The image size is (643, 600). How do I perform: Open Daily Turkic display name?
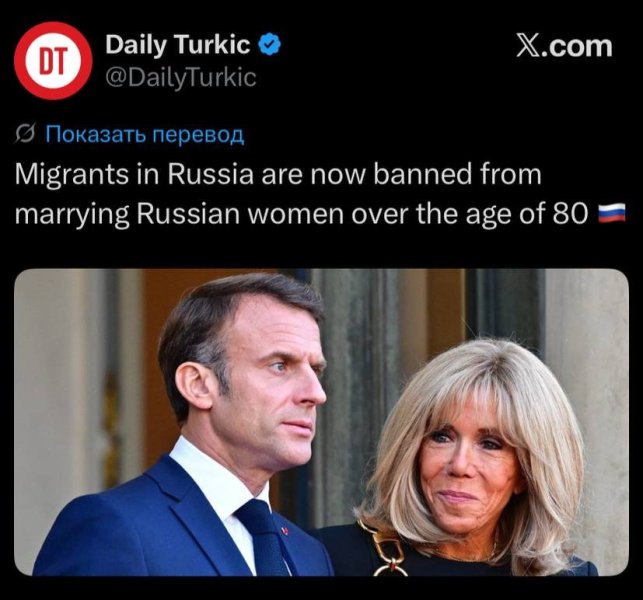tap(178, 44)
